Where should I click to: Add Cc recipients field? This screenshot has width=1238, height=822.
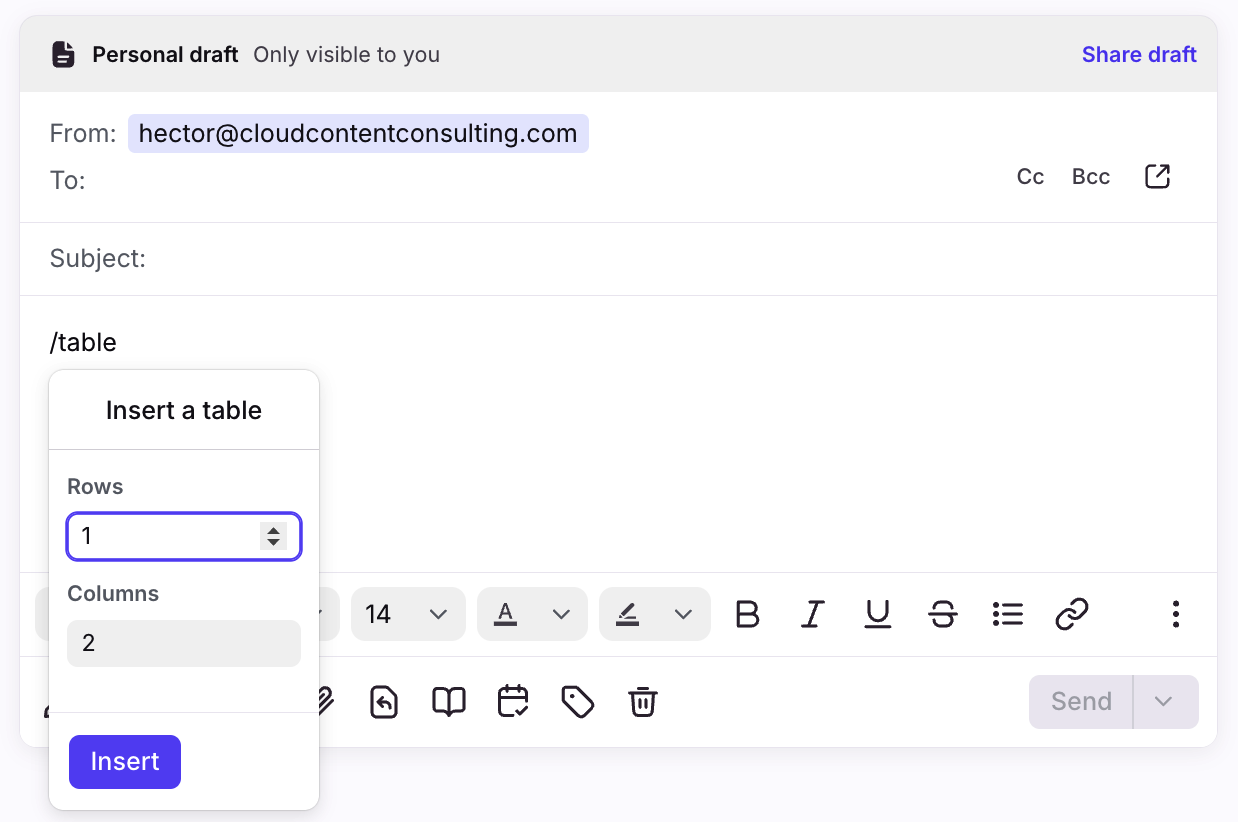(x=1030, y=177)
